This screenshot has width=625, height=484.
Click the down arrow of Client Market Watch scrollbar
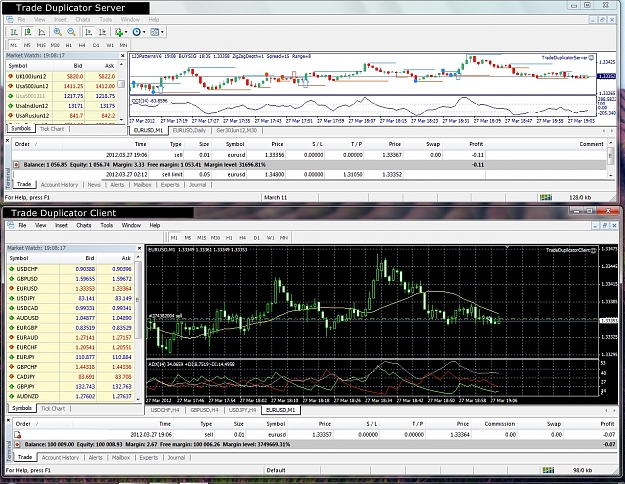[x=138, y=399]
